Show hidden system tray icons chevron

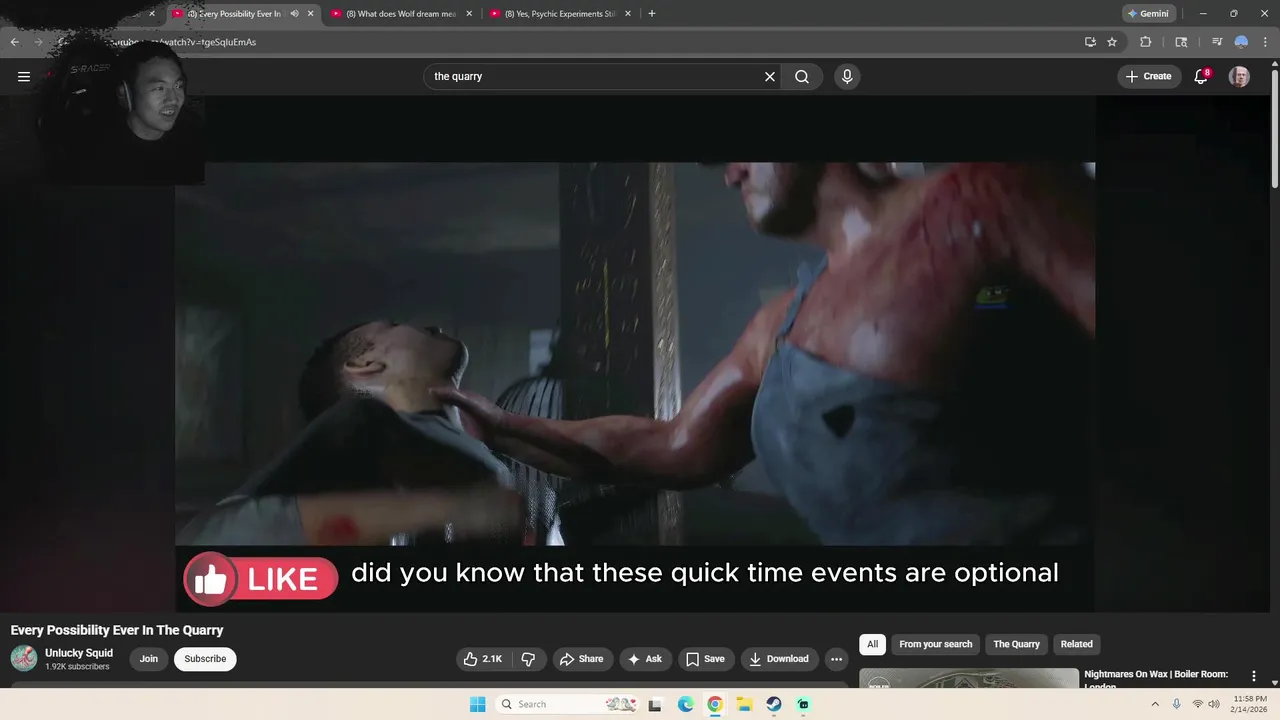pos(1155,704)
